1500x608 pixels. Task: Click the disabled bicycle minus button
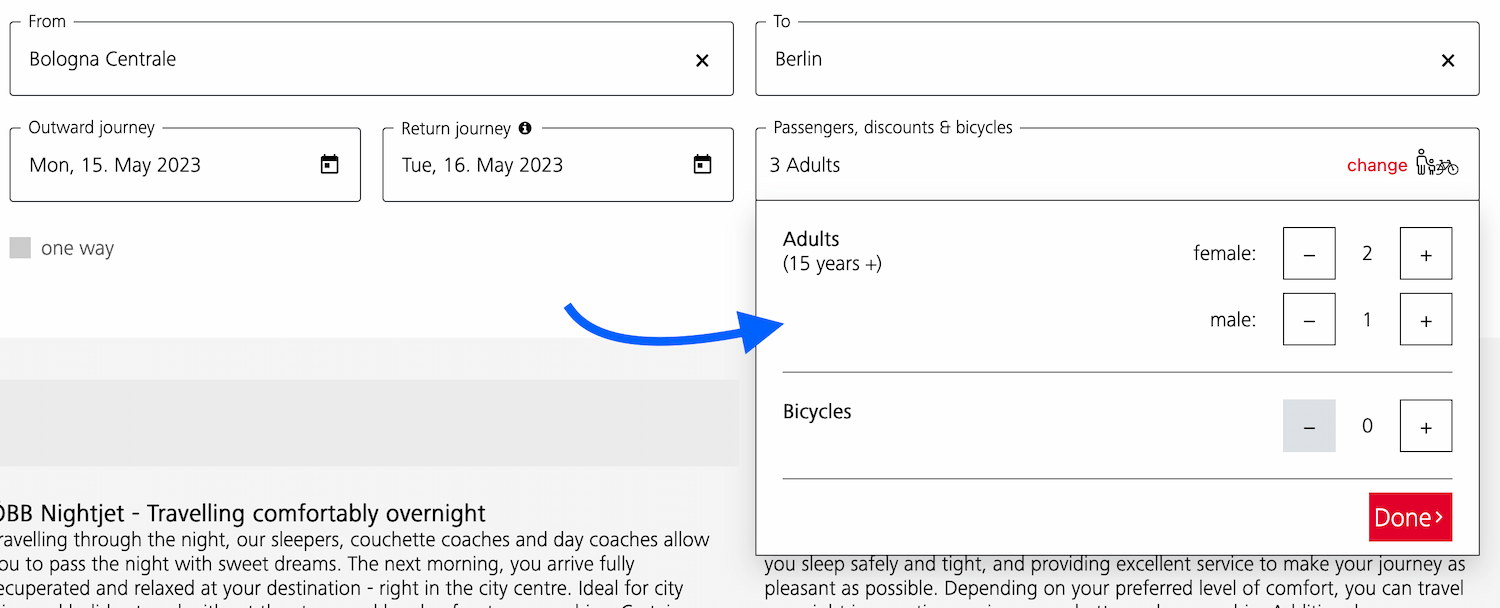[x=1309, y=426]
